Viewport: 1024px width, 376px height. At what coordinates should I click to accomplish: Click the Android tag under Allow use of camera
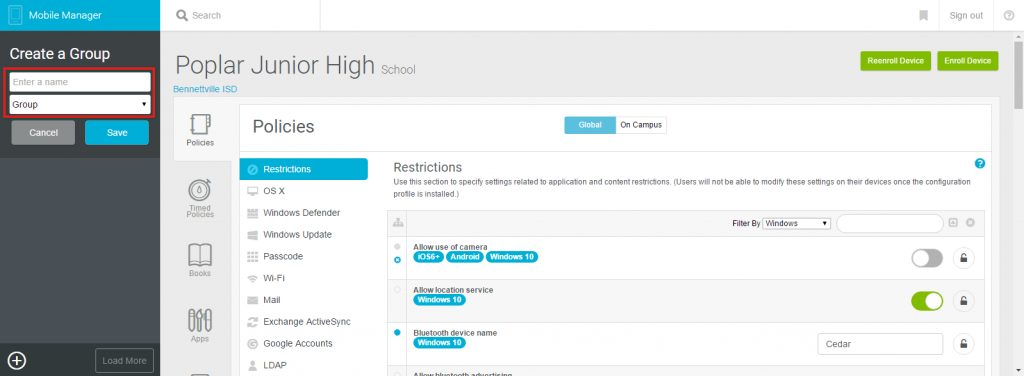[464, 257]
